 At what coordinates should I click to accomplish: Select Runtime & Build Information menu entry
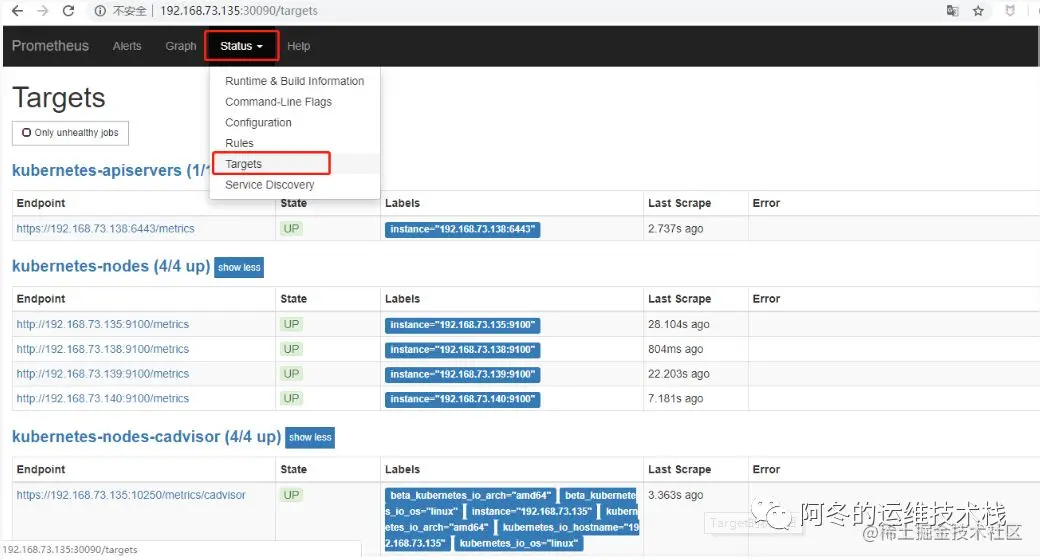[x=294, y=81]
